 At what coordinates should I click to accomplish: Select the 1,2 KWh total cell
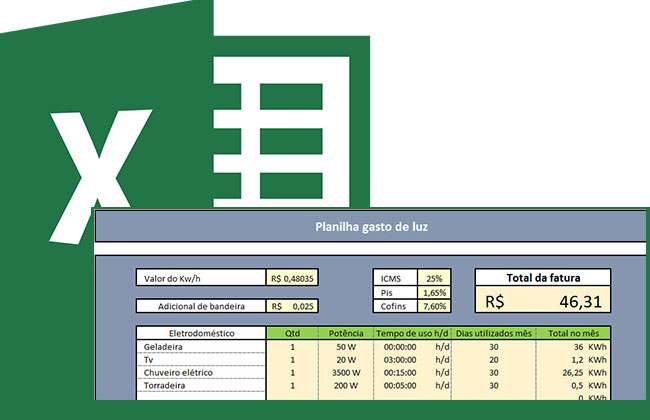click(573, 359)
